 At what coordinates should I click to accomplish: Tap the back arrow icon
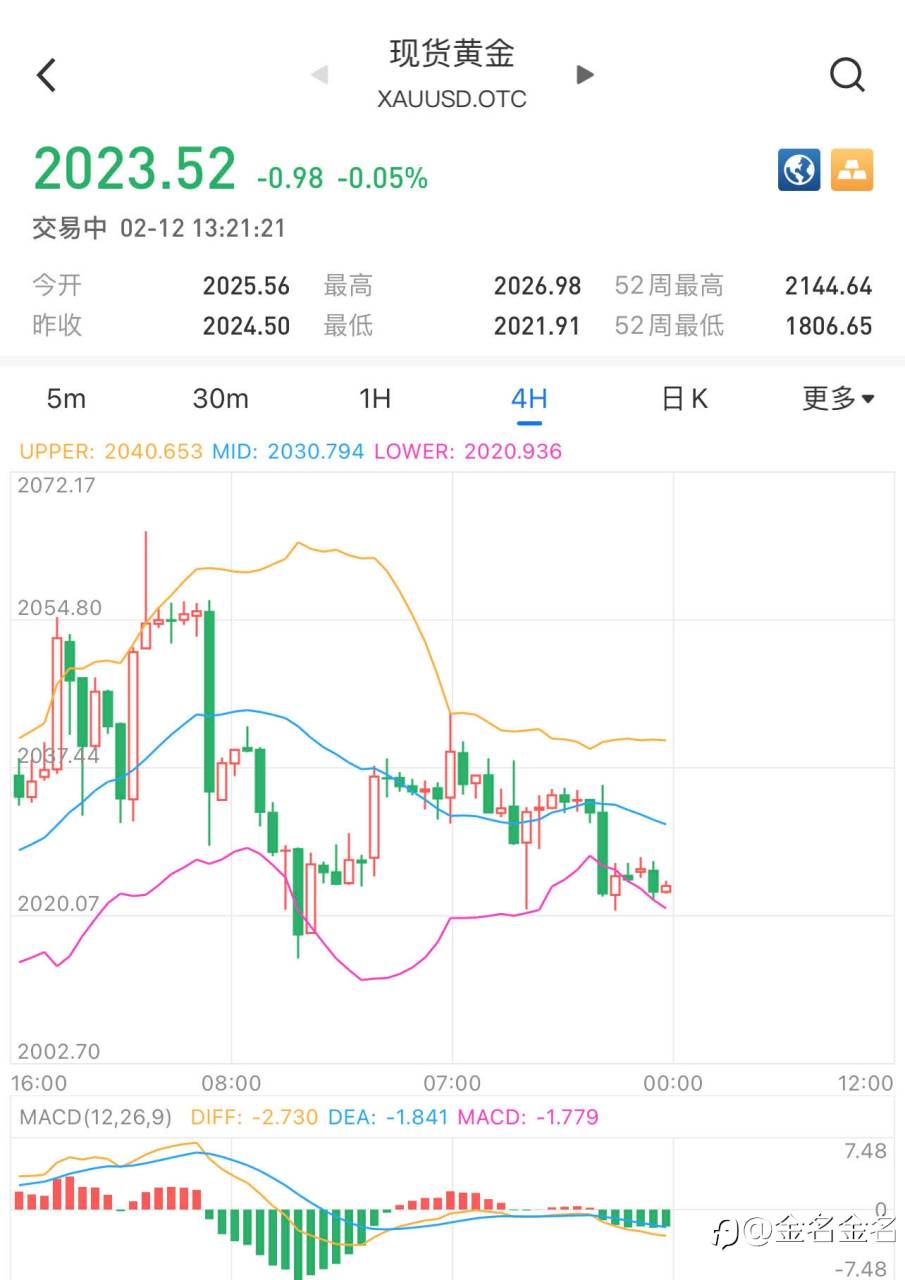(47, 75)
